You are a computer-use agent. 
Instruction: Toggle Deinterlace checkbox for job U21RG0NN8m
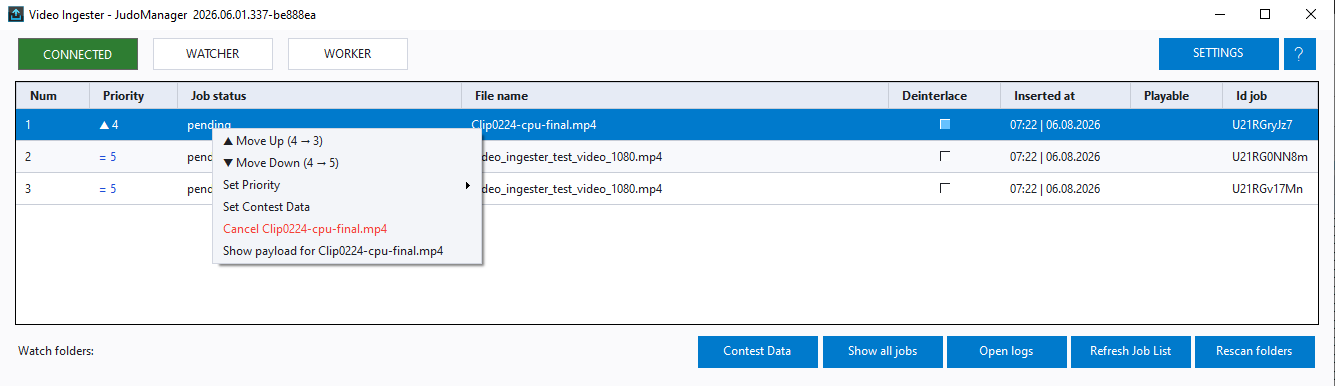tap(944, 157)
